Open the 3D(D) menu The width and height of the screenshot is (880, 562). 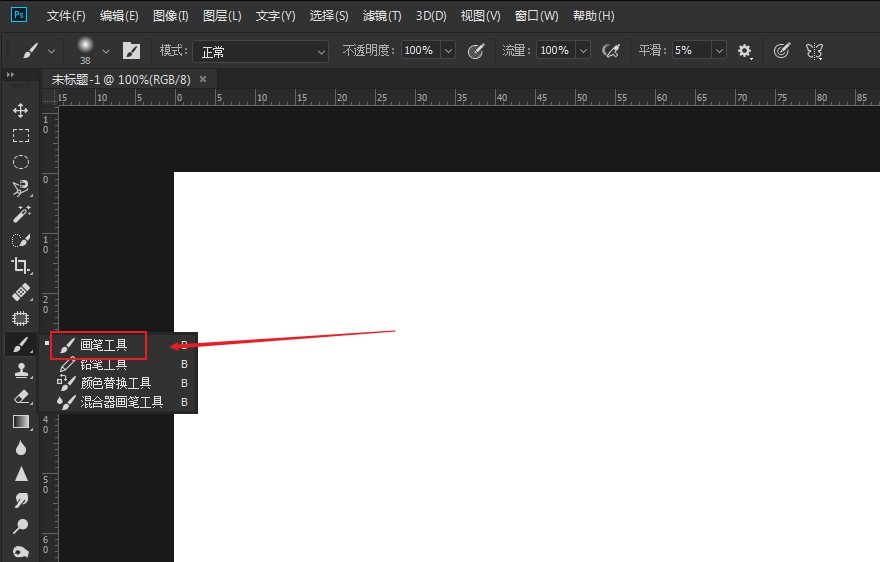[431, 16]
